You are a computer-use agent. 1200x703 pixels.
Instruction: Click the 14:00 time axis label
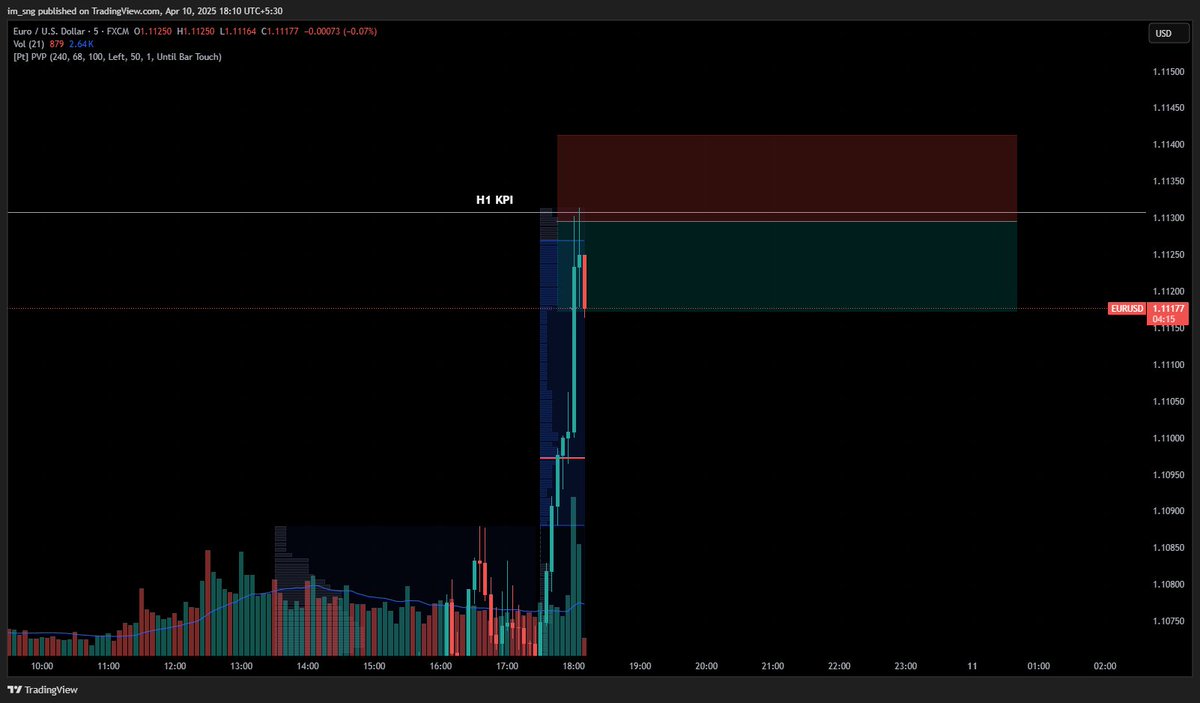[x=308, y=666]
